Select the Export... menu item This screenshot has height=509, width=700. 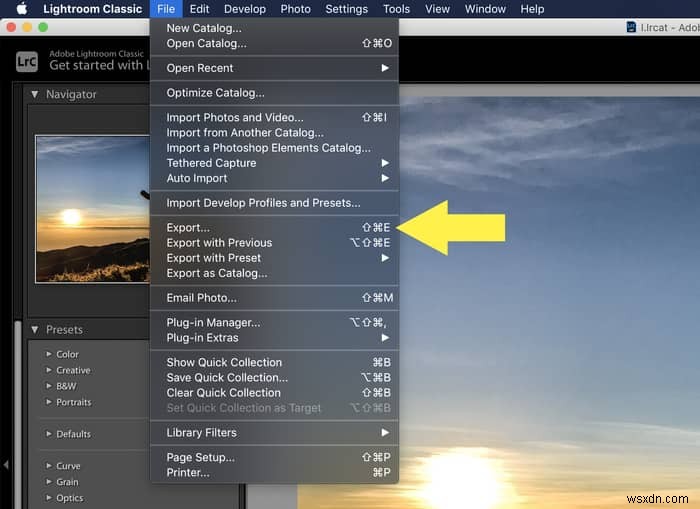274,227
